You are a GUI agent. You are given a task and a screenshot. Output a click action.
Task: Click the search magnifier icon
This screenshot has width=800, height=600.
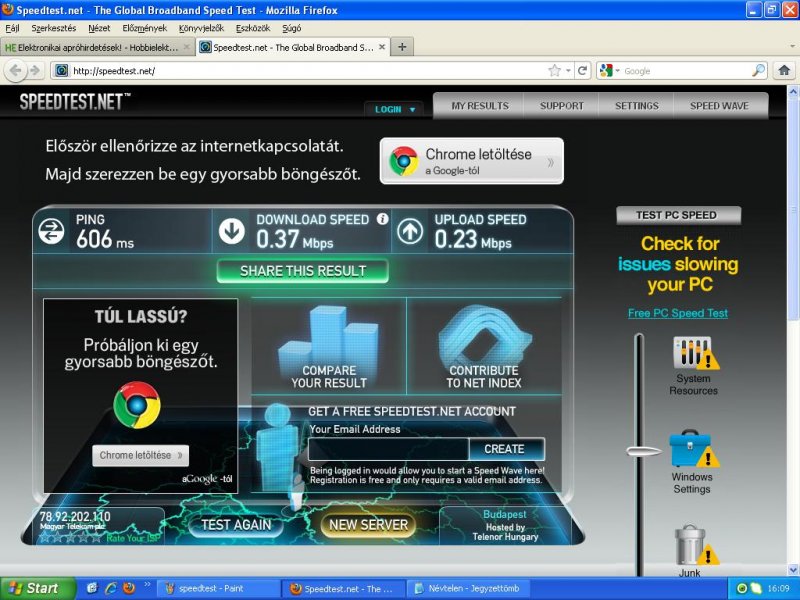(759, 70)
